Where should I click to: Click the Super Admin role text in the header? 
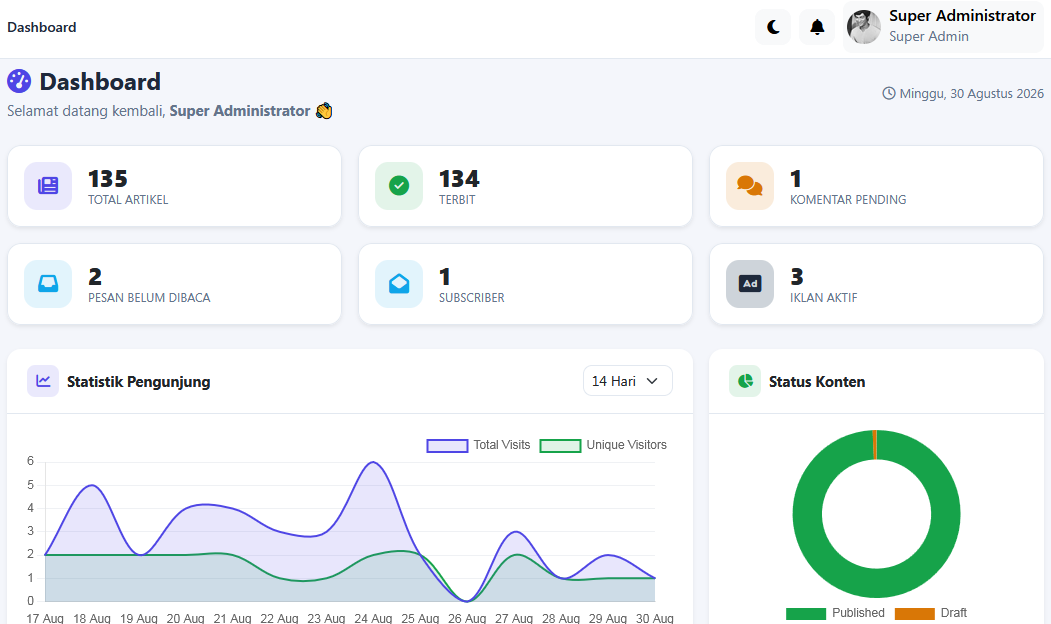pos(928,36)
